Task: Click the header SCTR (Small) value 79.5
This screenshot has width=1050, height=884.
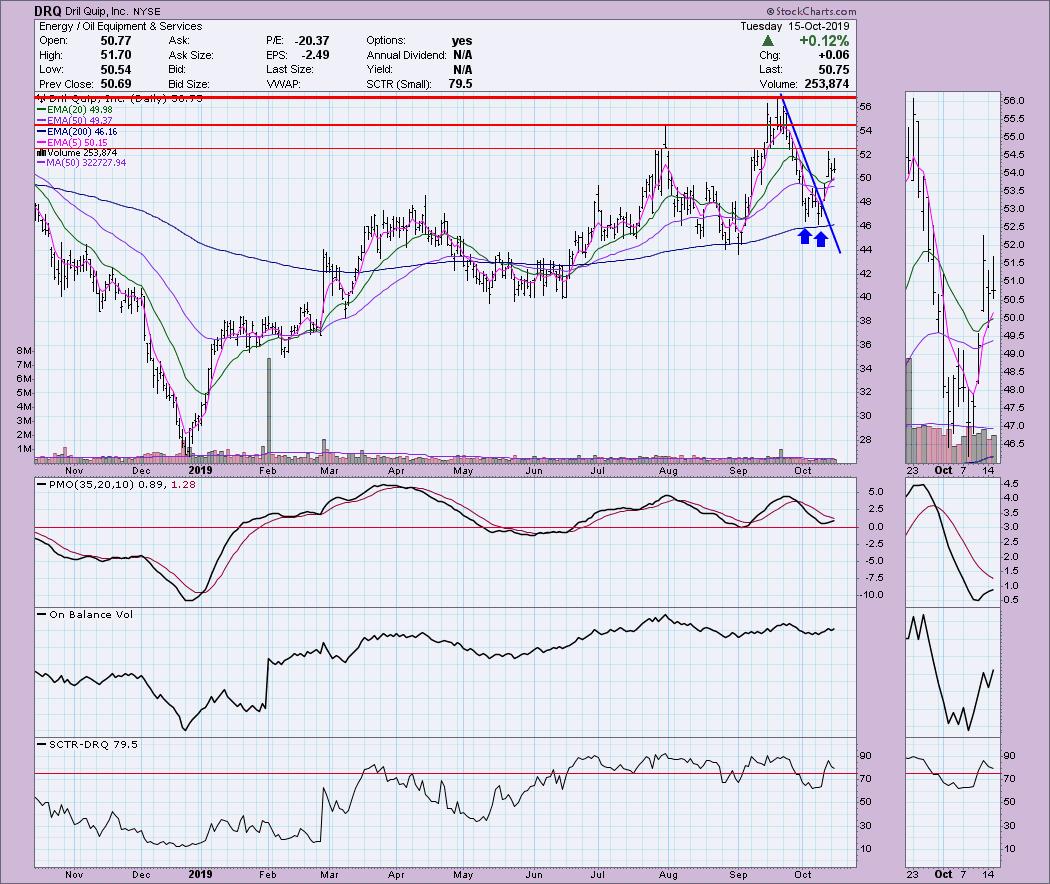Action: pos(461,84)
